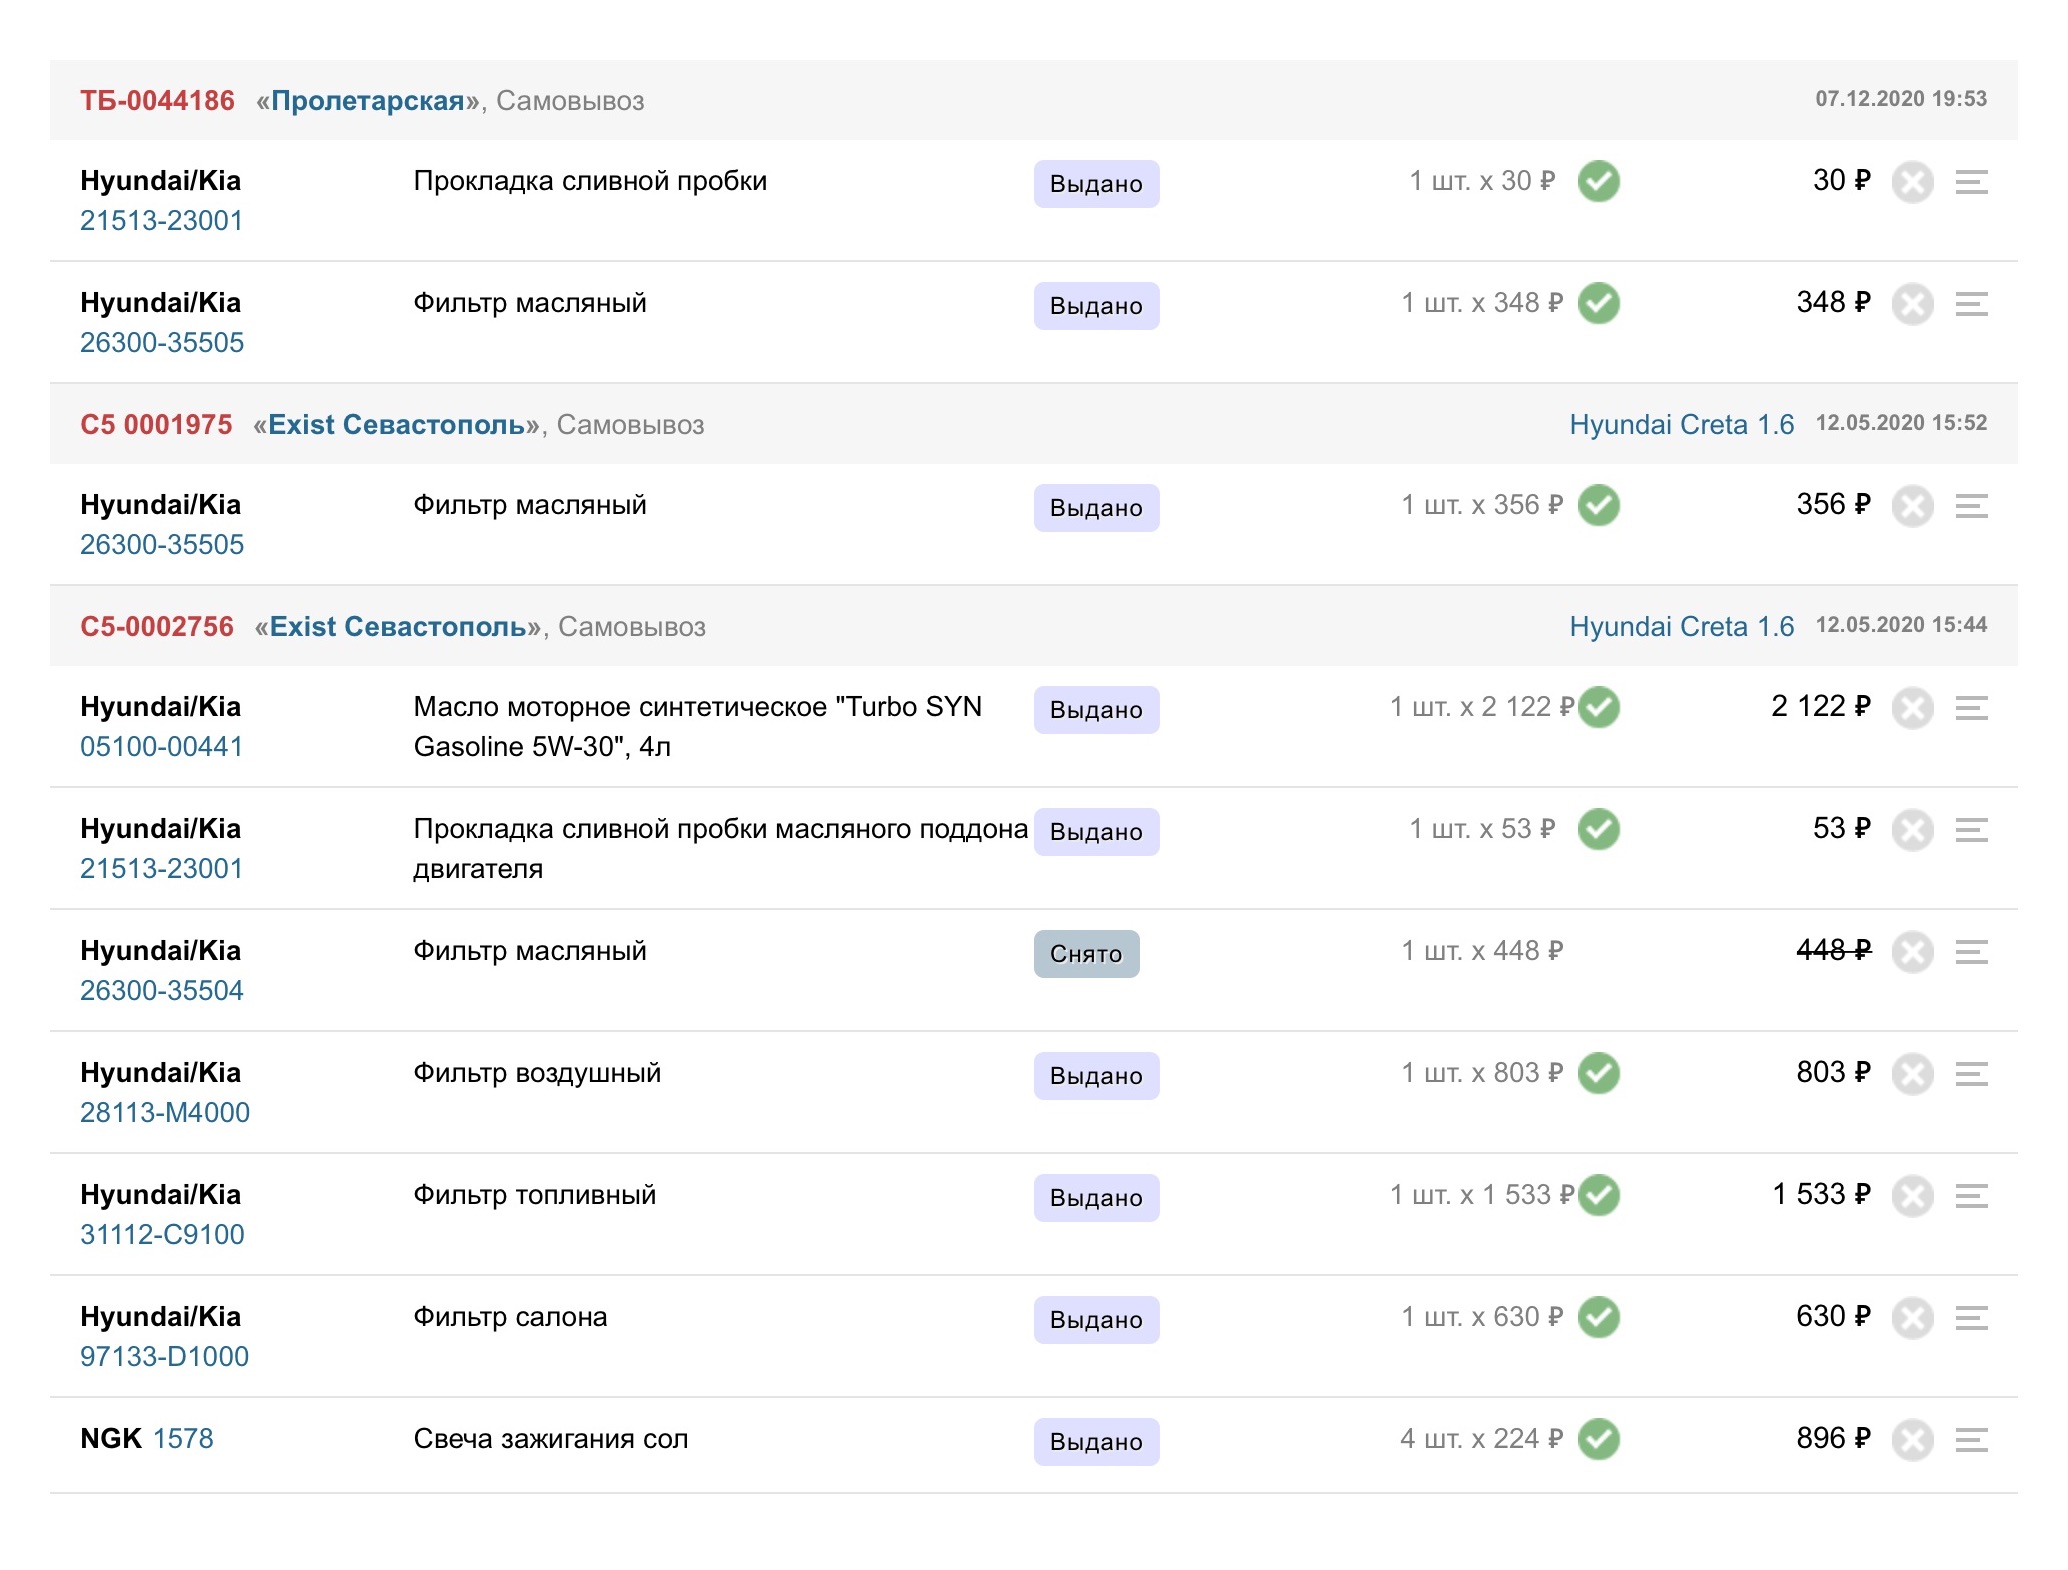Click the text Свеча зажигания сол
This screenshot has width=2068, height=1570.
tap(551, 1438)
